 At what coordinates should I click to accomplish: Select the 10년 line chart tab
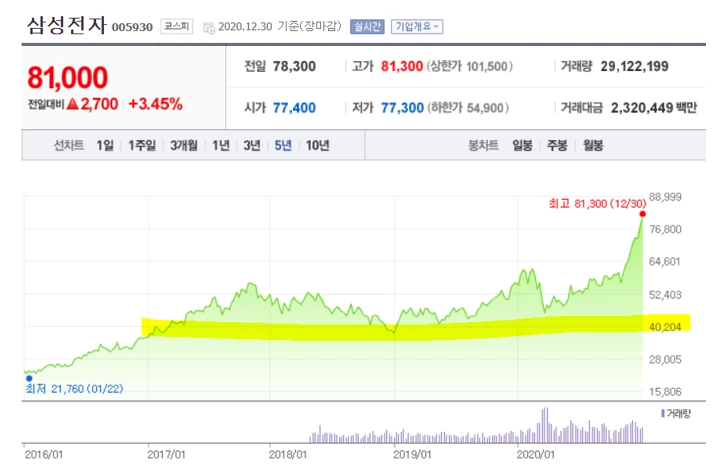pos(318,145)
